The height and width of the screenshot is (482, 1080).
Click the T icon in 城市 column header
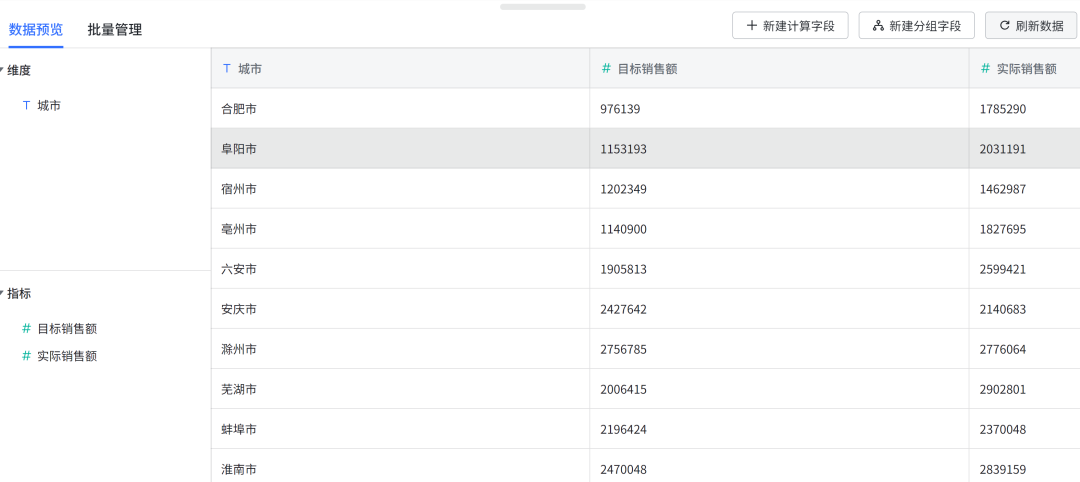[x=227, y=68]
